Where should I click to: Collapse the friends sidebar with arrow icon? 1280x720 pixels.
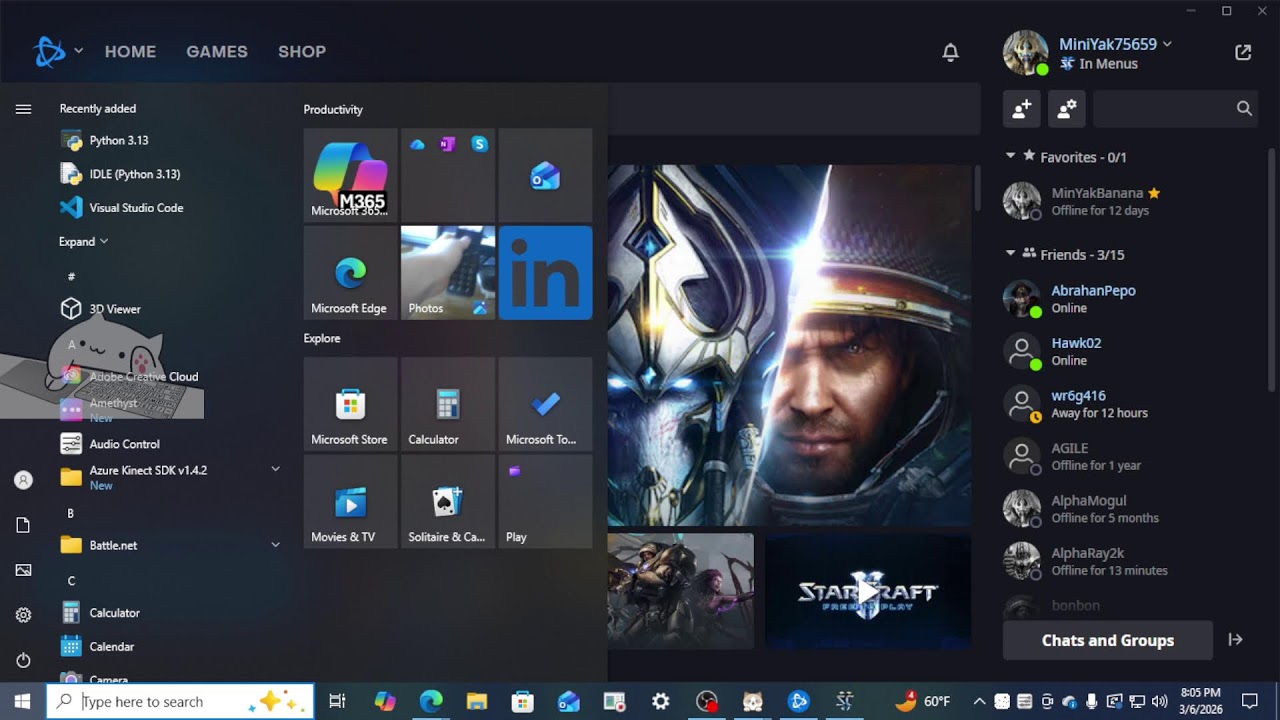pyautogui.click(x=1236, y=640)
